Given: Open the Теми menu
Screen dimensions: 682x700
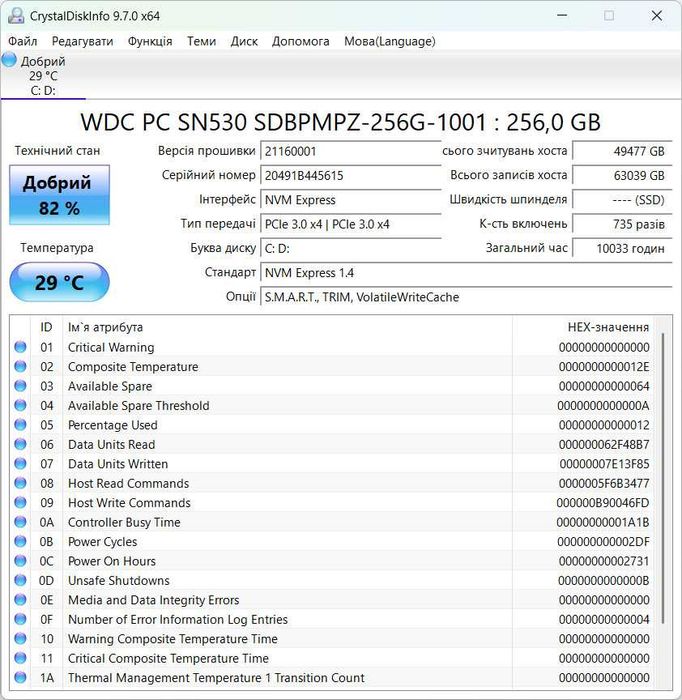Looking at the screenshot, I should 201,42.
